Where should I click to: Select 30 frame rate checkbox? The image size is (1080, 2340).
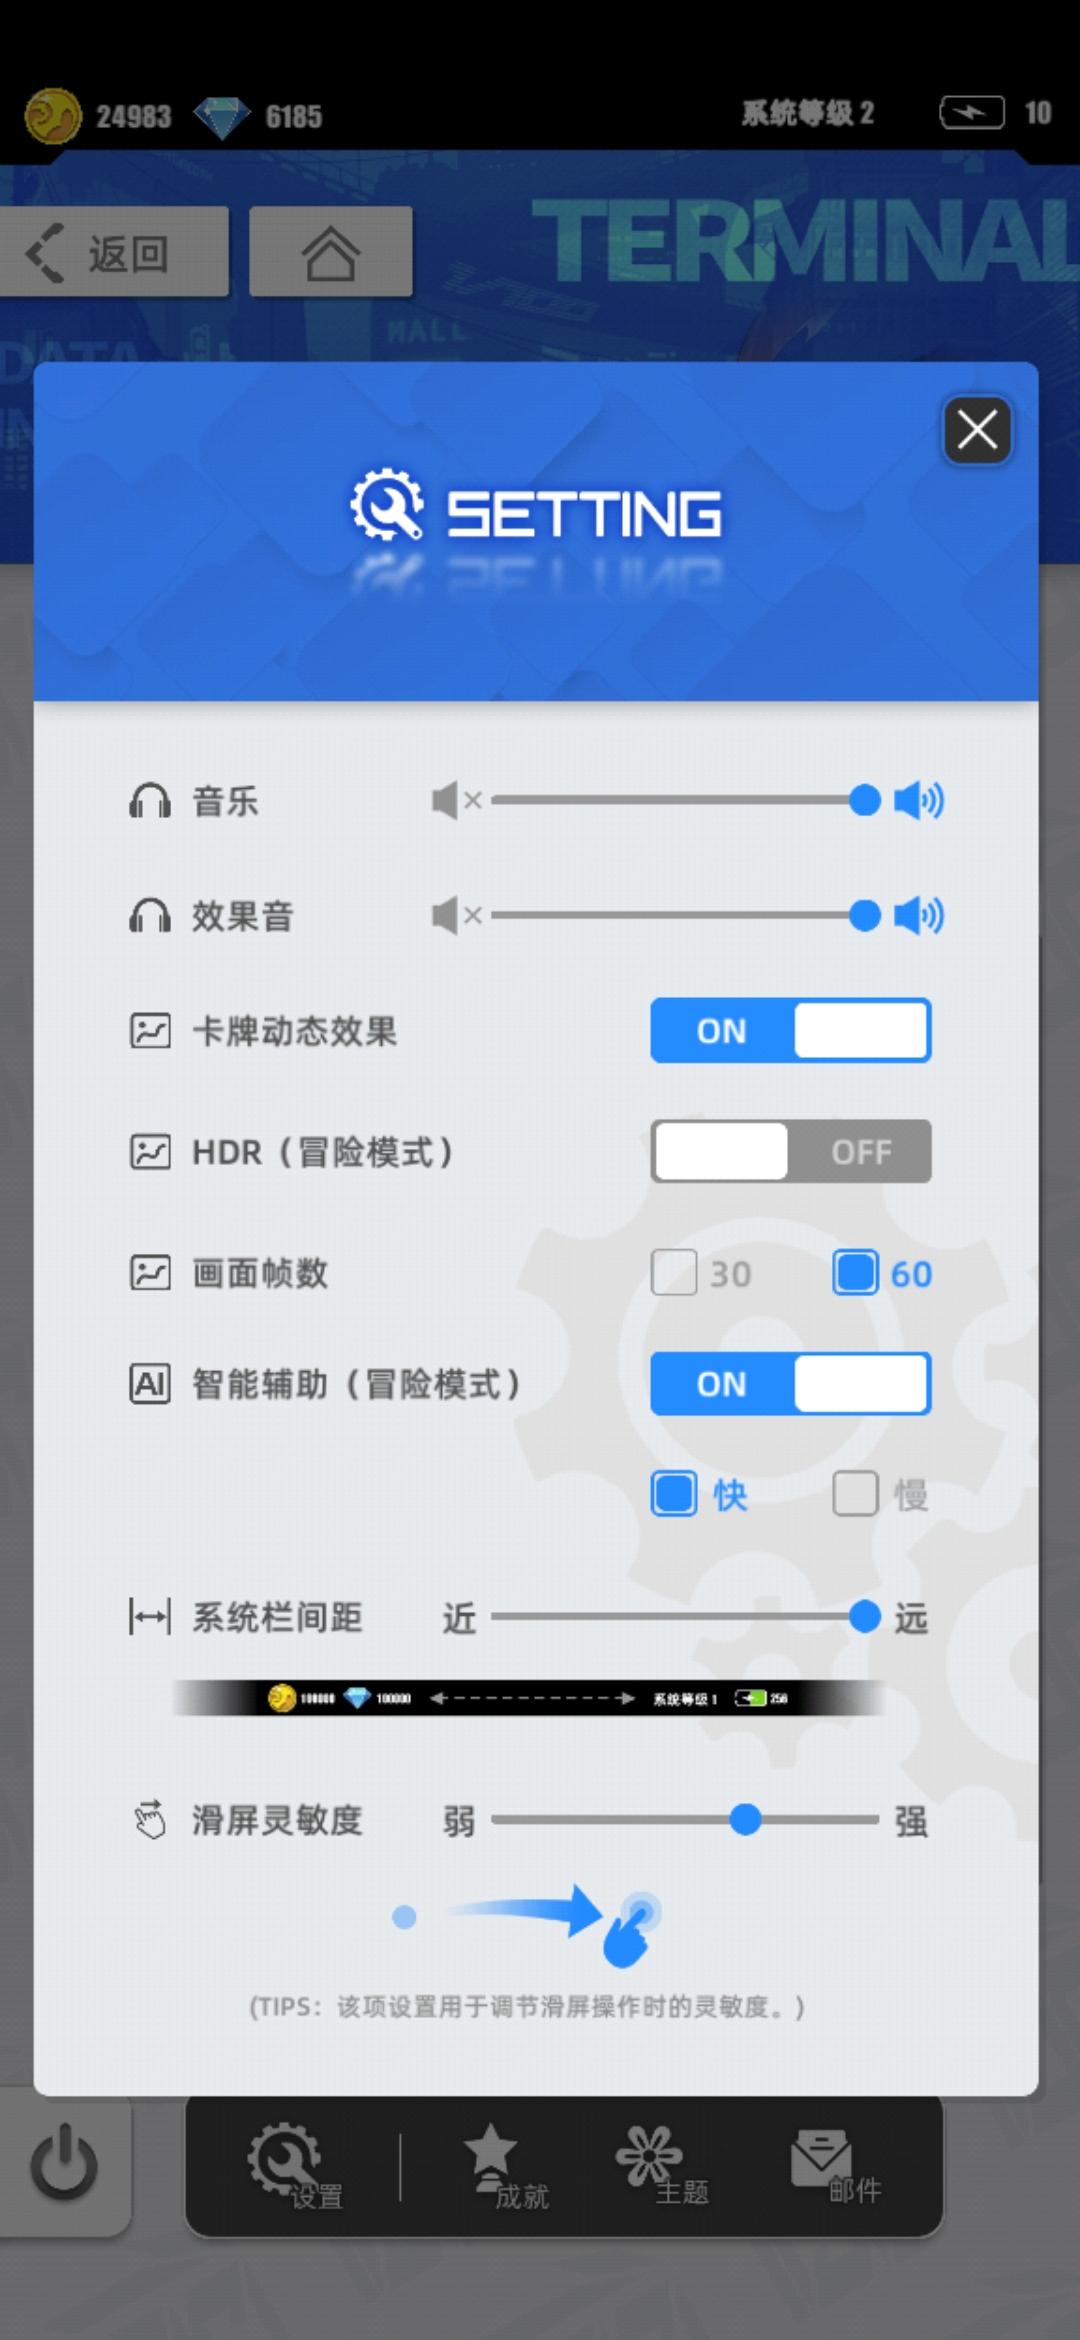(674, 1273)
